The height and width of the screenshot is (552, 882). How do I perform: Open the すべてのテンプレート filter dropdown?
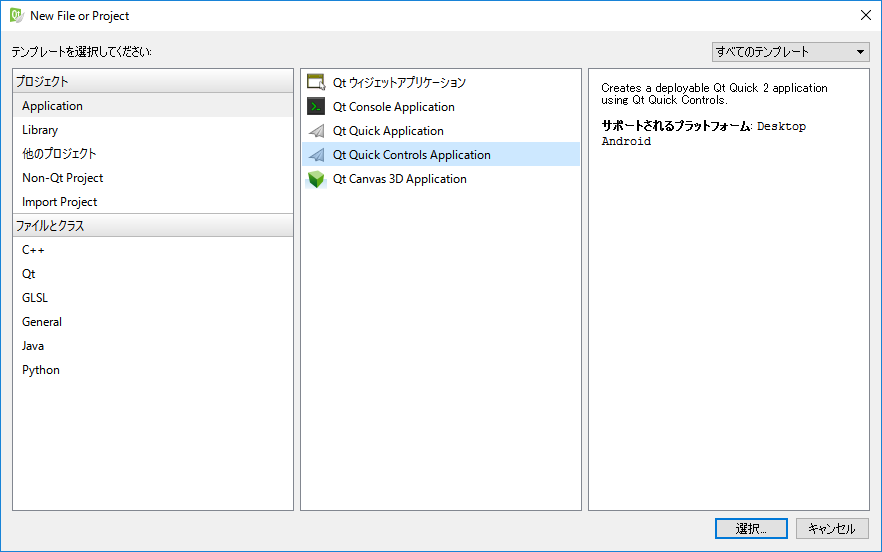790,52
